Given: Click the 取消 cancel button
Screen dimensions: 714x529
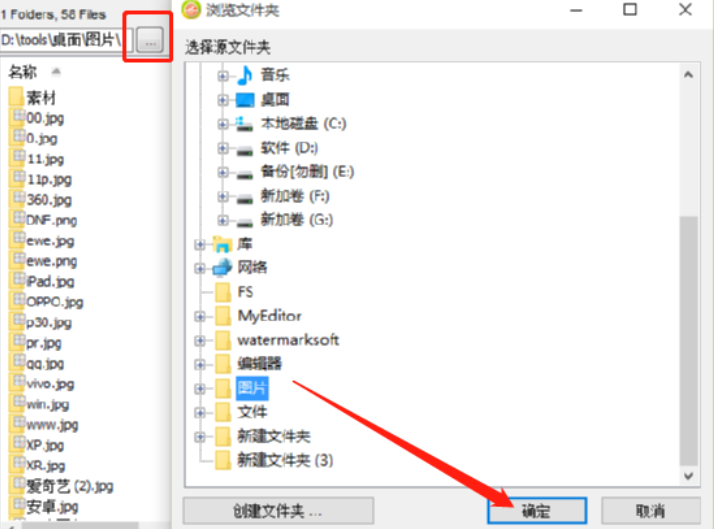Looking at the screenshot, I should pos(650,511).
